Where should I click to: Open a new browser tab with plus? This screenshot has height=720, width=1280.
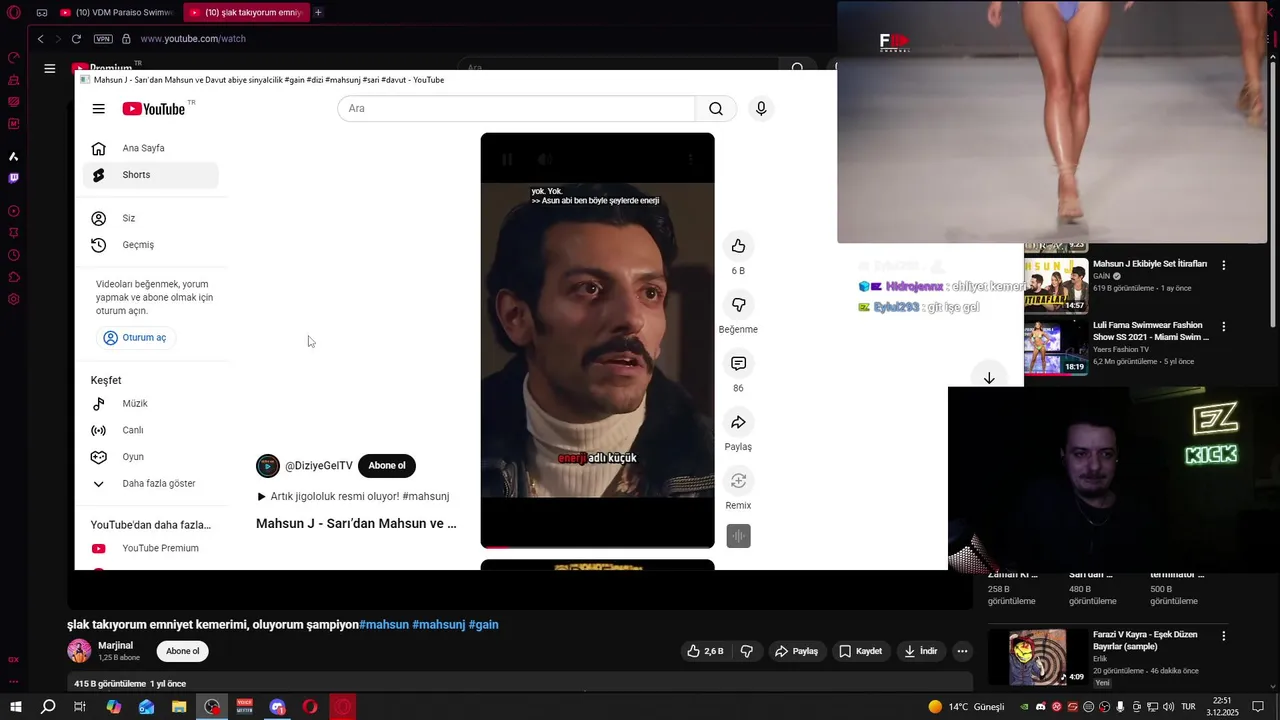pos(318,12)
